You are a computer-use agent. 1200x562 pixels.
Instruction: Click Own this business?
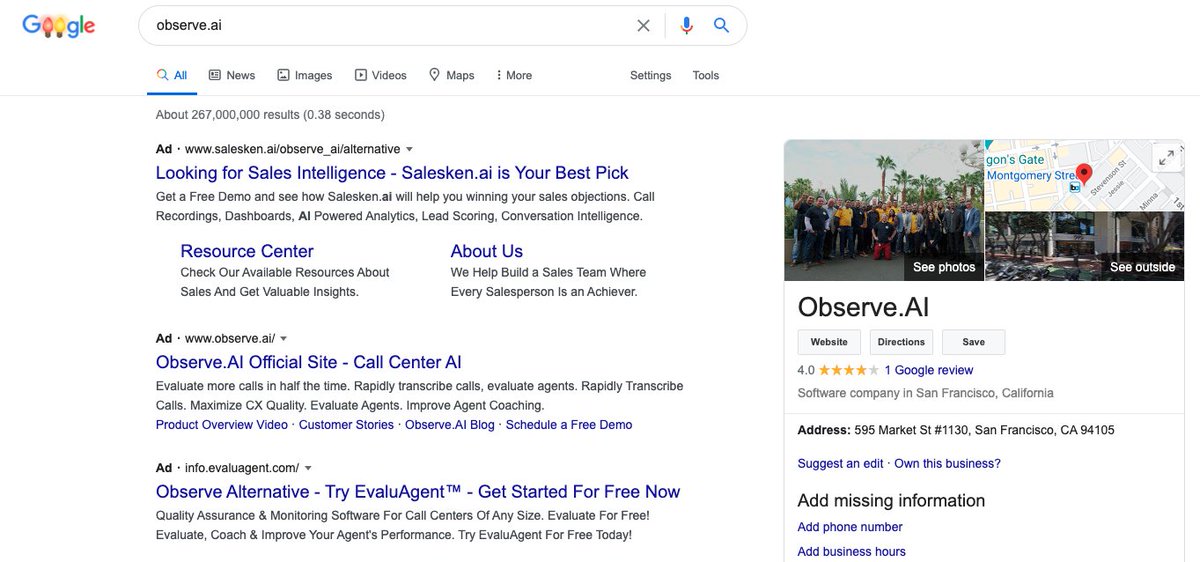click(x=947, y=464)
